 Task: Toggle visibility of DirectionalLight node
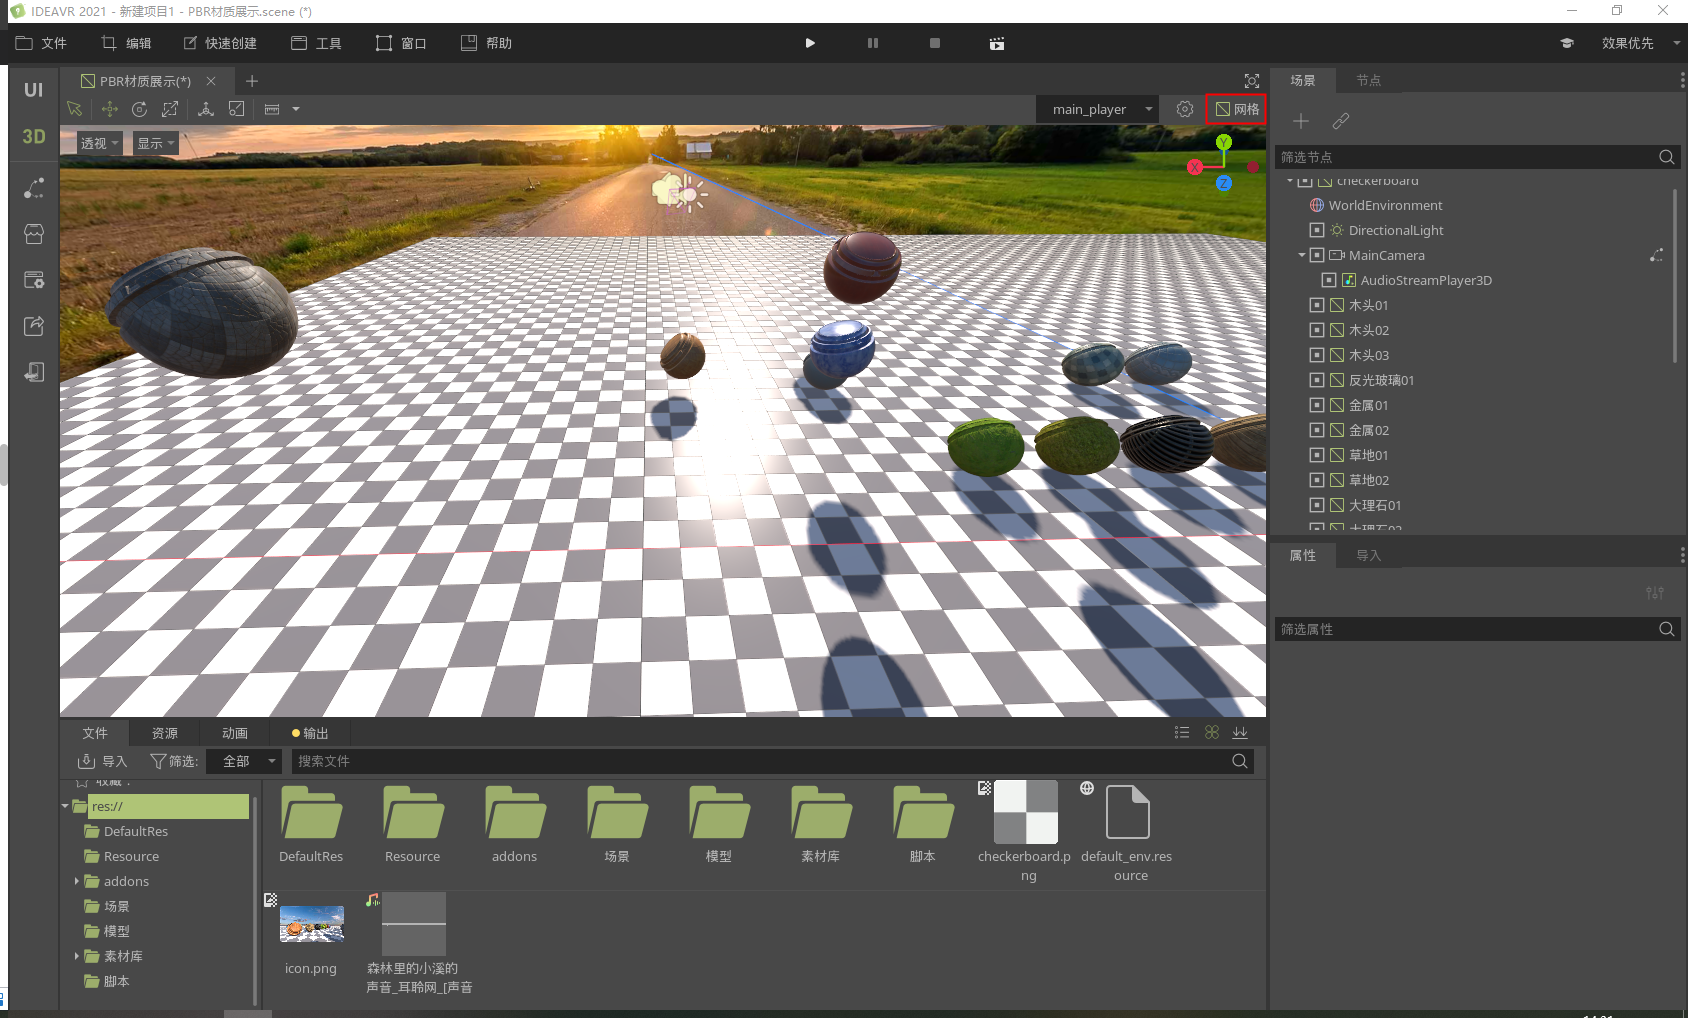[x=1317, y=230]
